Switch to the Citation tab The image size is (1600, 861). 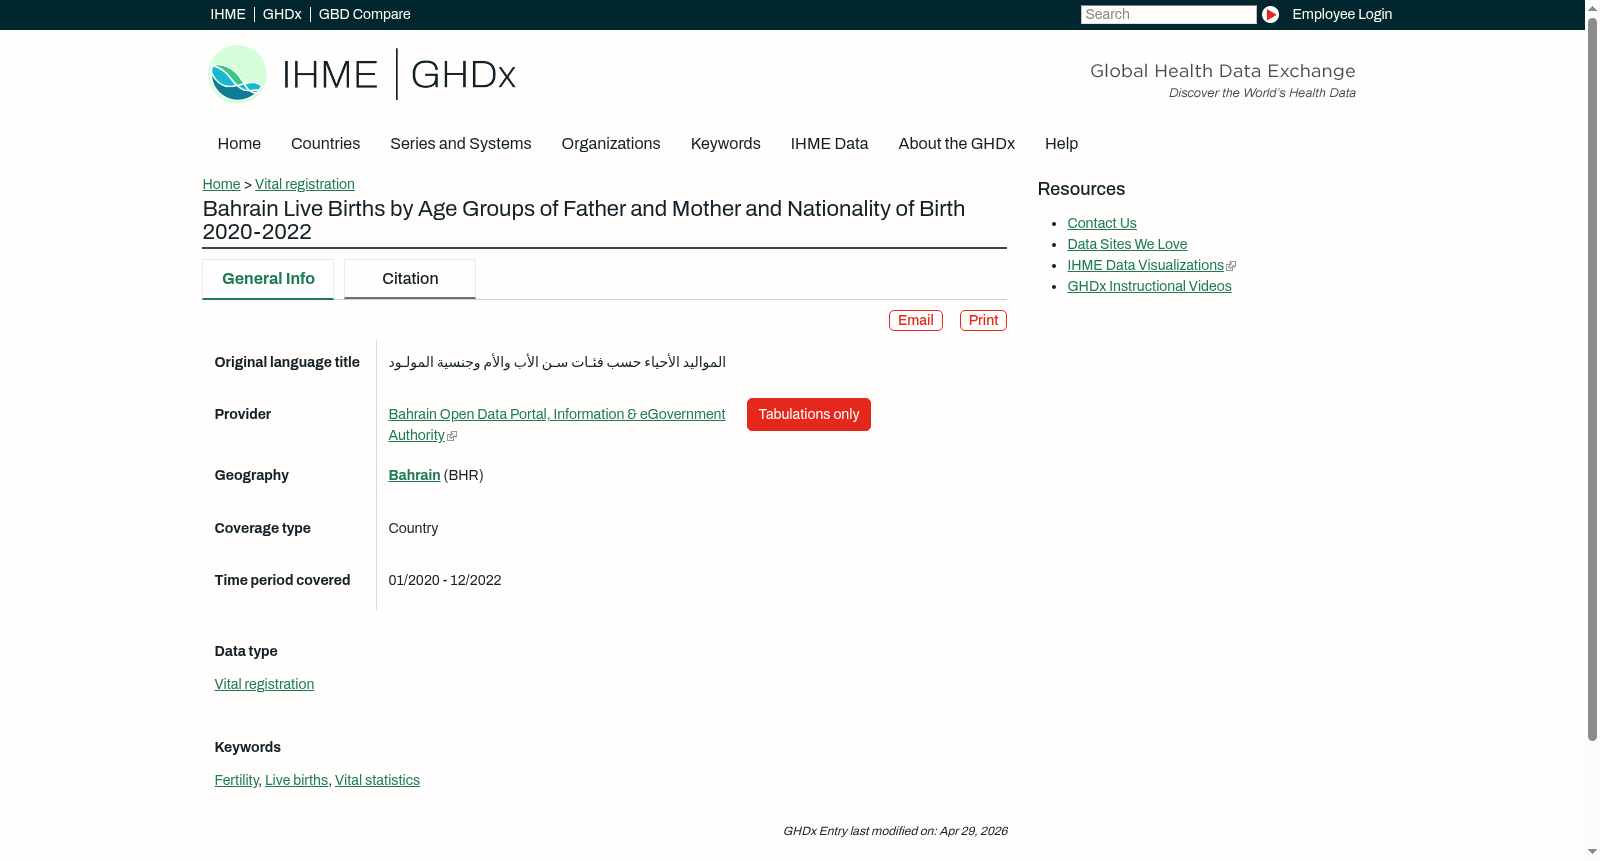click(410, 279)
